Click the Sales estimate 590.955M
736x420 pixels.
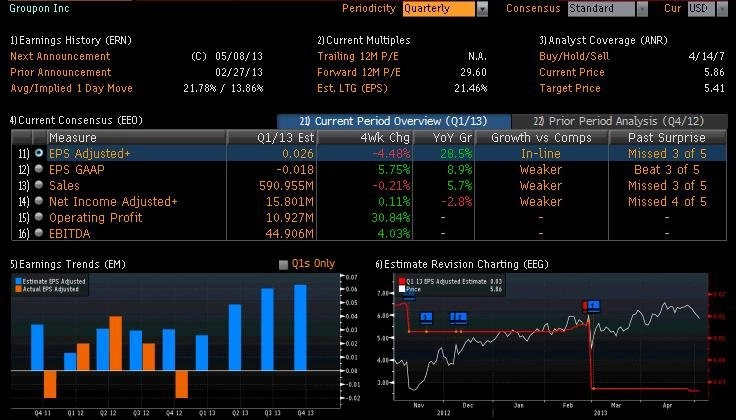click(x=286, y=185)
